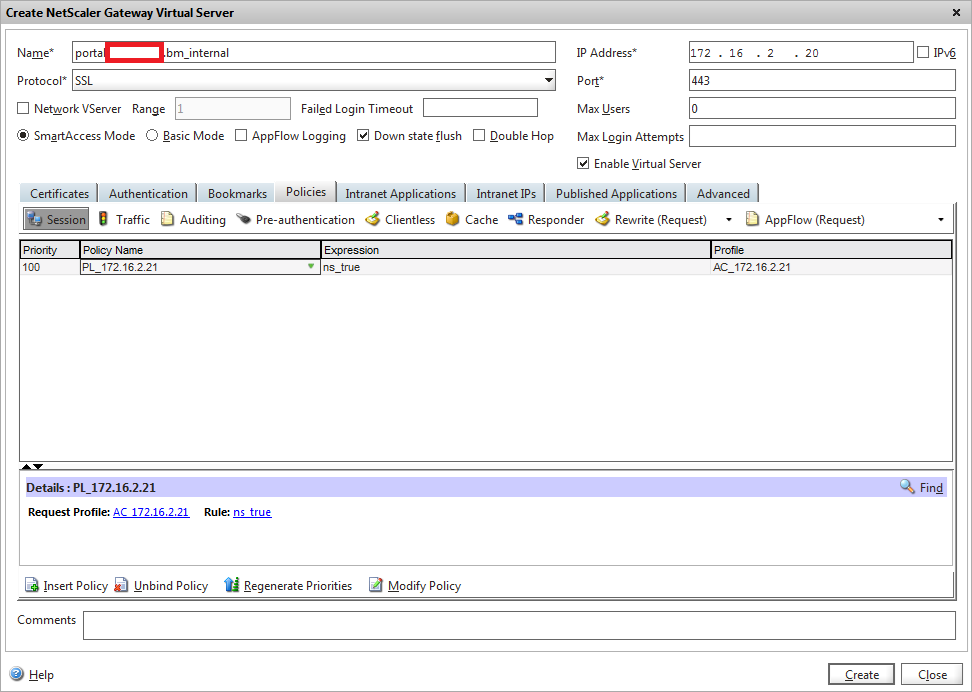The height and width of the screenshot is (692, 972).
Task: Open the Traffic policy type
Action: coord(123,220)
